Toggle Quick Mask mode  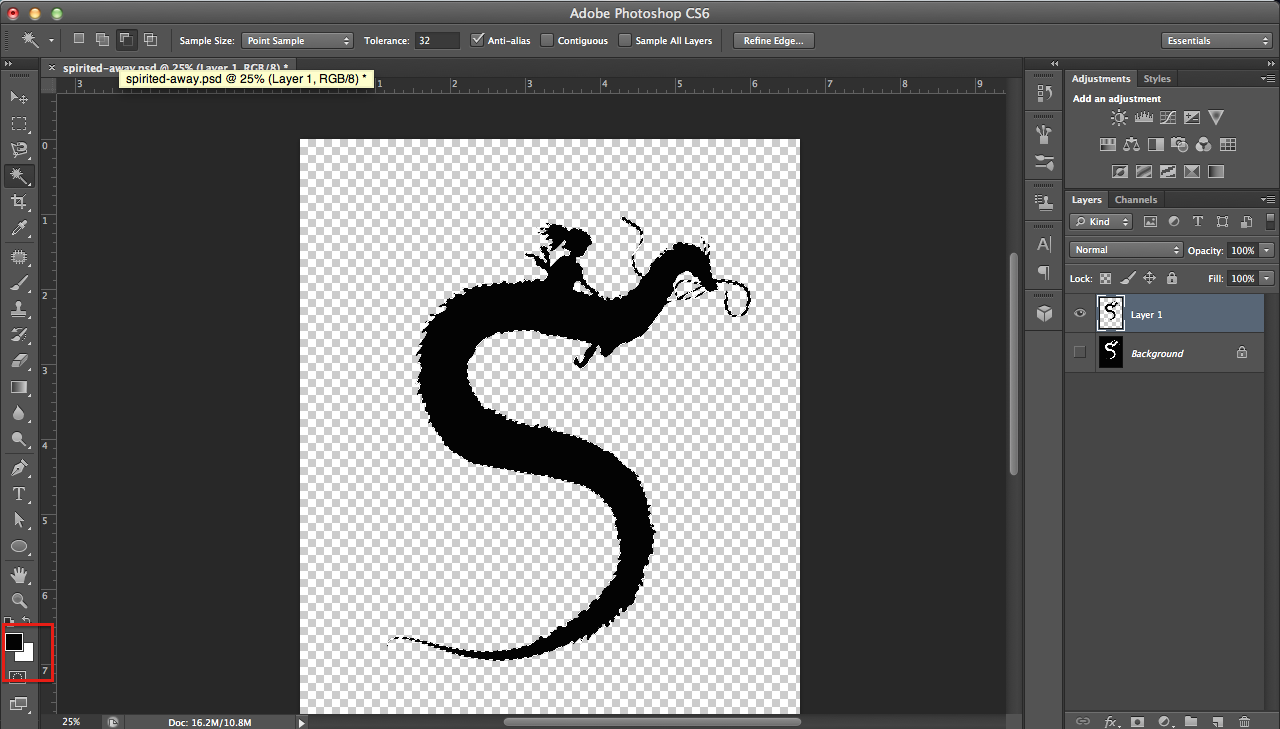point(18,677)
